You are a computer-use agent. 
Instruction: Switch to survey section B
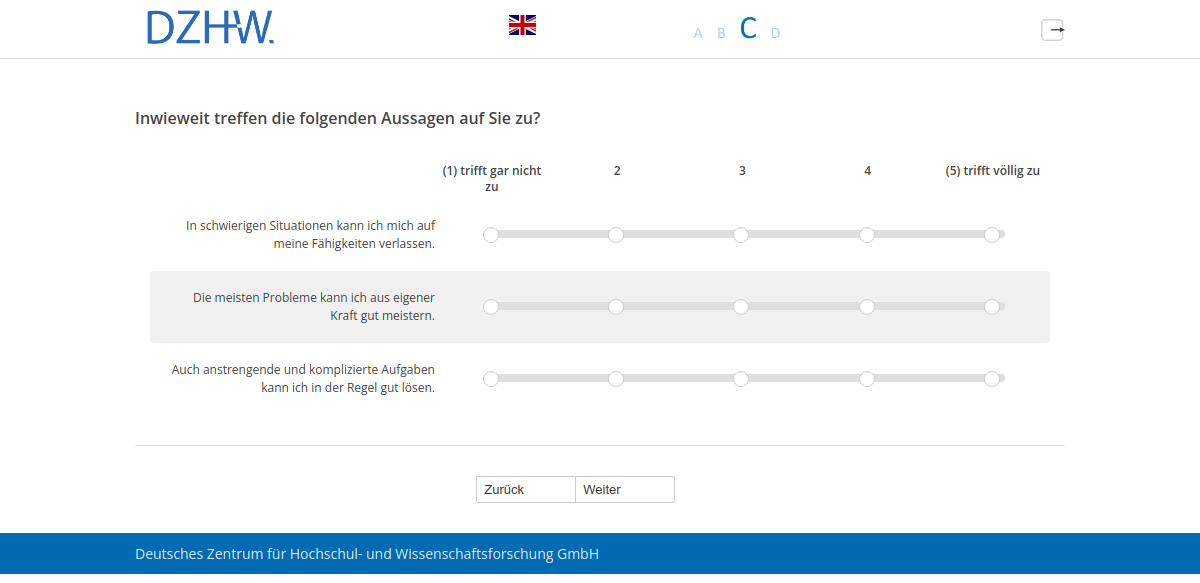tap(721, 33)
